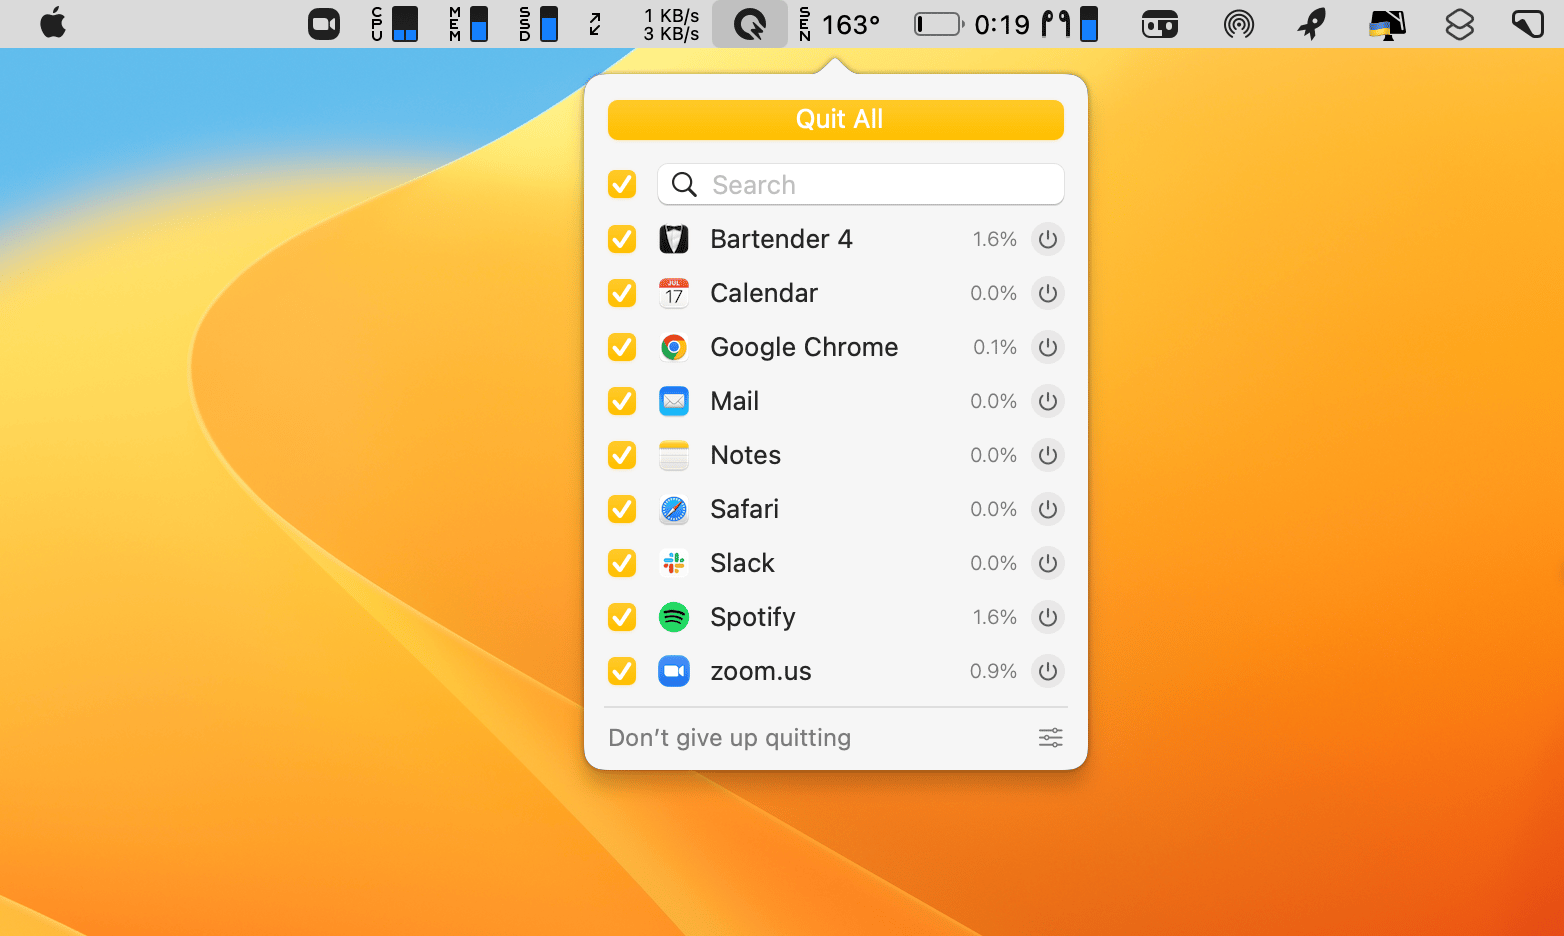
Task: Uncheck the Safari checkbox
Action: tap(622, 509)
